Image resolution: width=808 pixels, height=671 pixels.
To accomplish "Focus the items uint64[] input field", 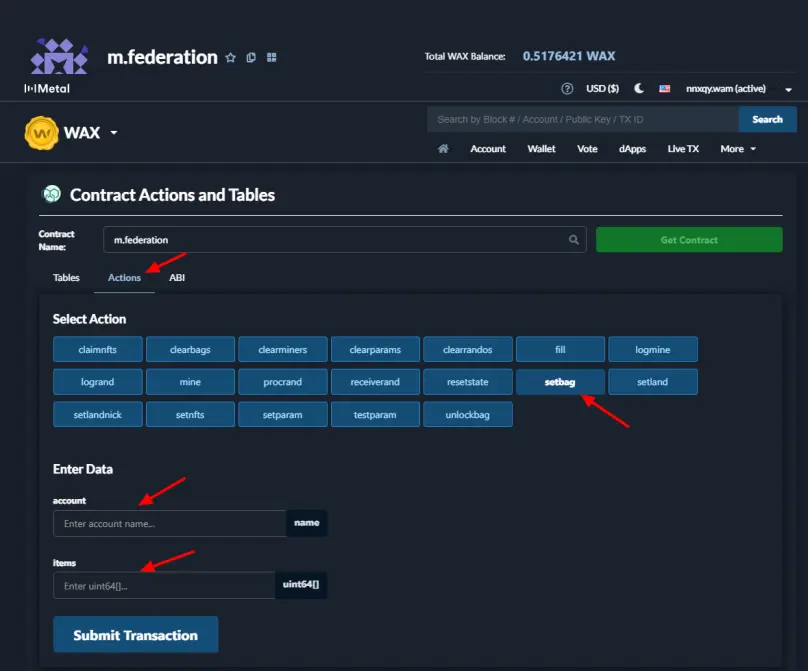I will click(164, 585).
